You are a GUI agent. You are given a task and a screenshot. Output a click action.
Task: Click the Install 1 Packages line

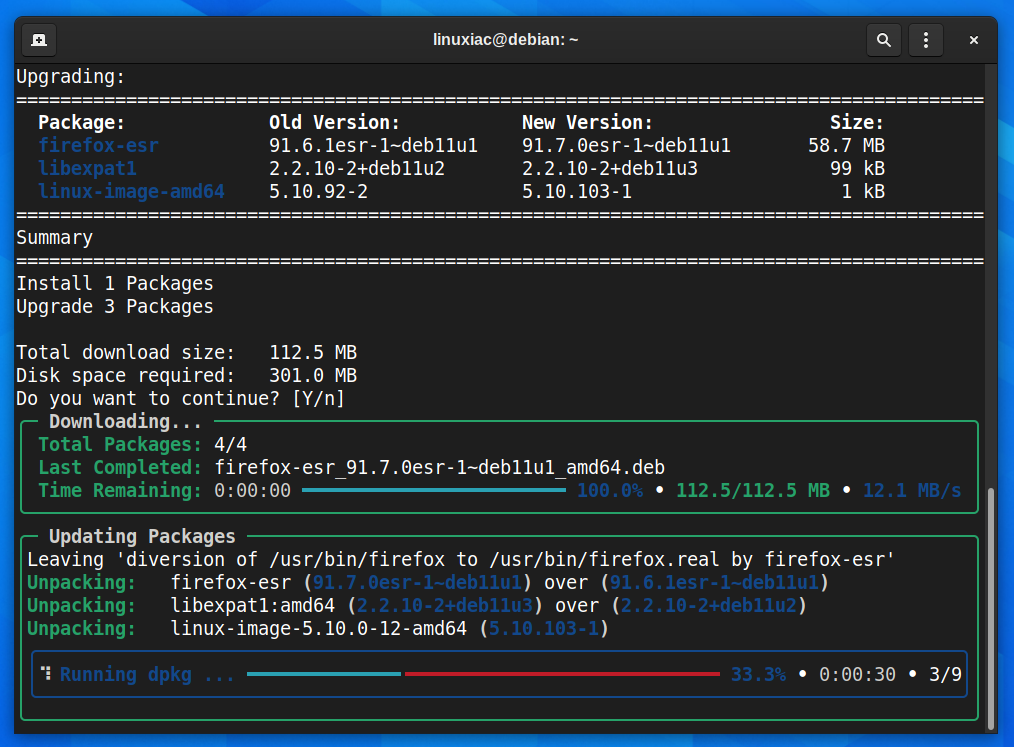pos(114,283)
